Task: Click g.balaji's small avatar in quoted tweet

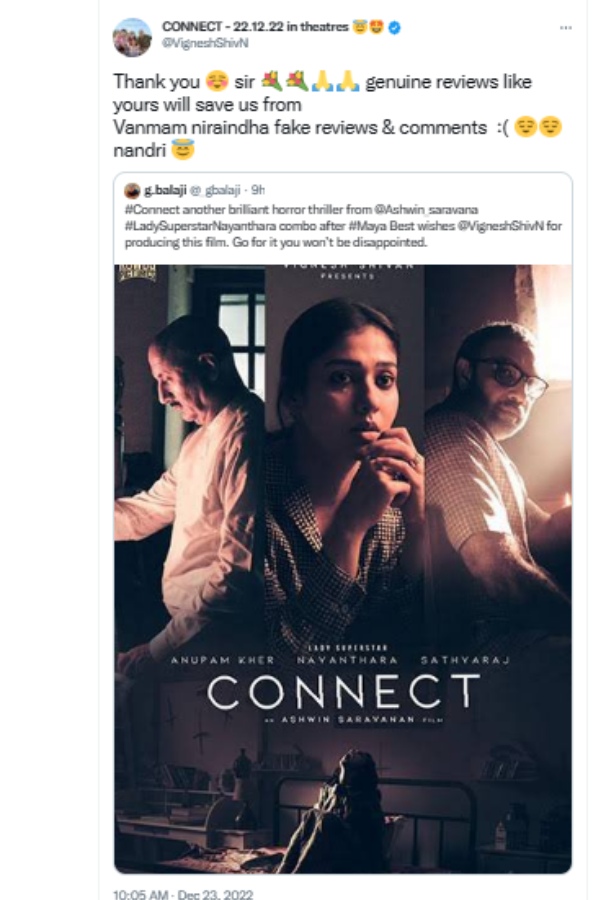Action: [x=130, y=189]
